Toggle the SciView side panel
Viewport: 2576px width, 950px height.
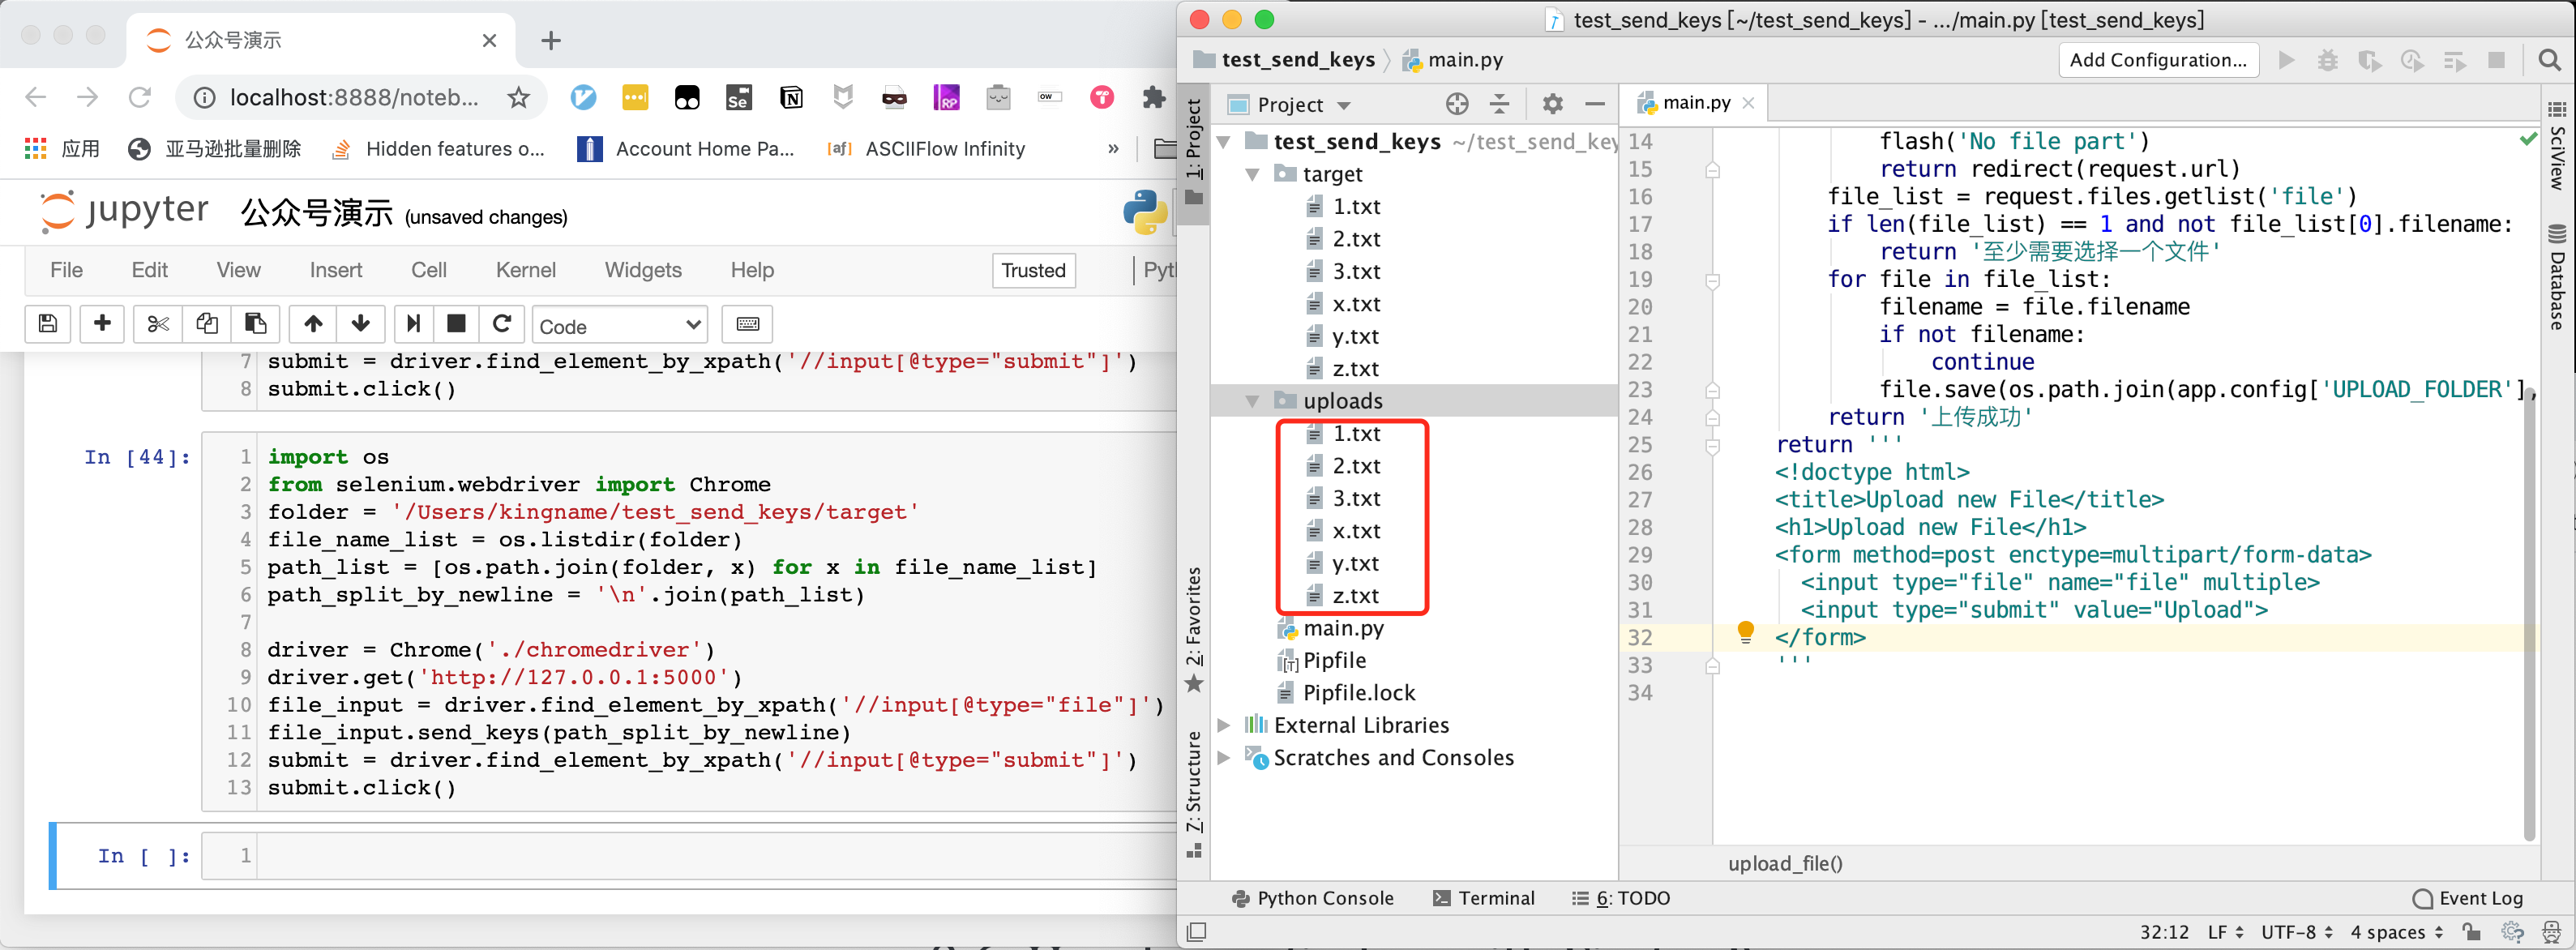coord(2556,145)
